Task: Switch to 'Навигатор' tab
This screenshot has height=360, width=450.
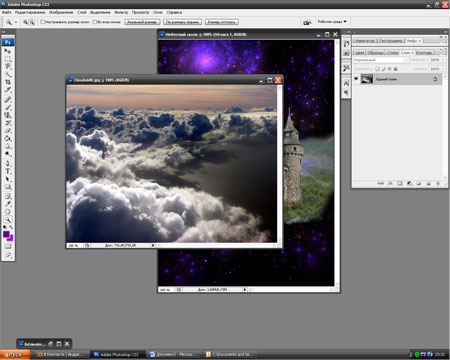Action: [365, 41]
